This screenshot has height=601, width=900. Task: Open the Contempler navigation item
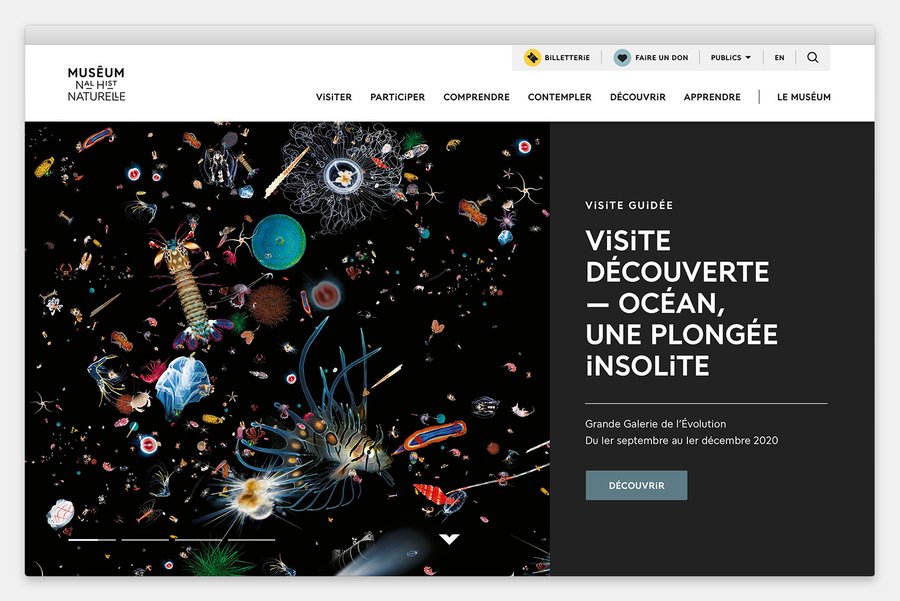pyautogui.click(x=559, y=97)
